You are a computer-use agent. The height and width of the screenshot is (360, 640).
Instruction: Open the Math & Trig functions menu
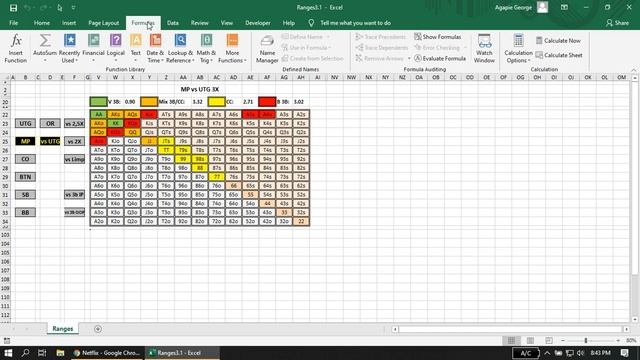(x=206, y=48)
